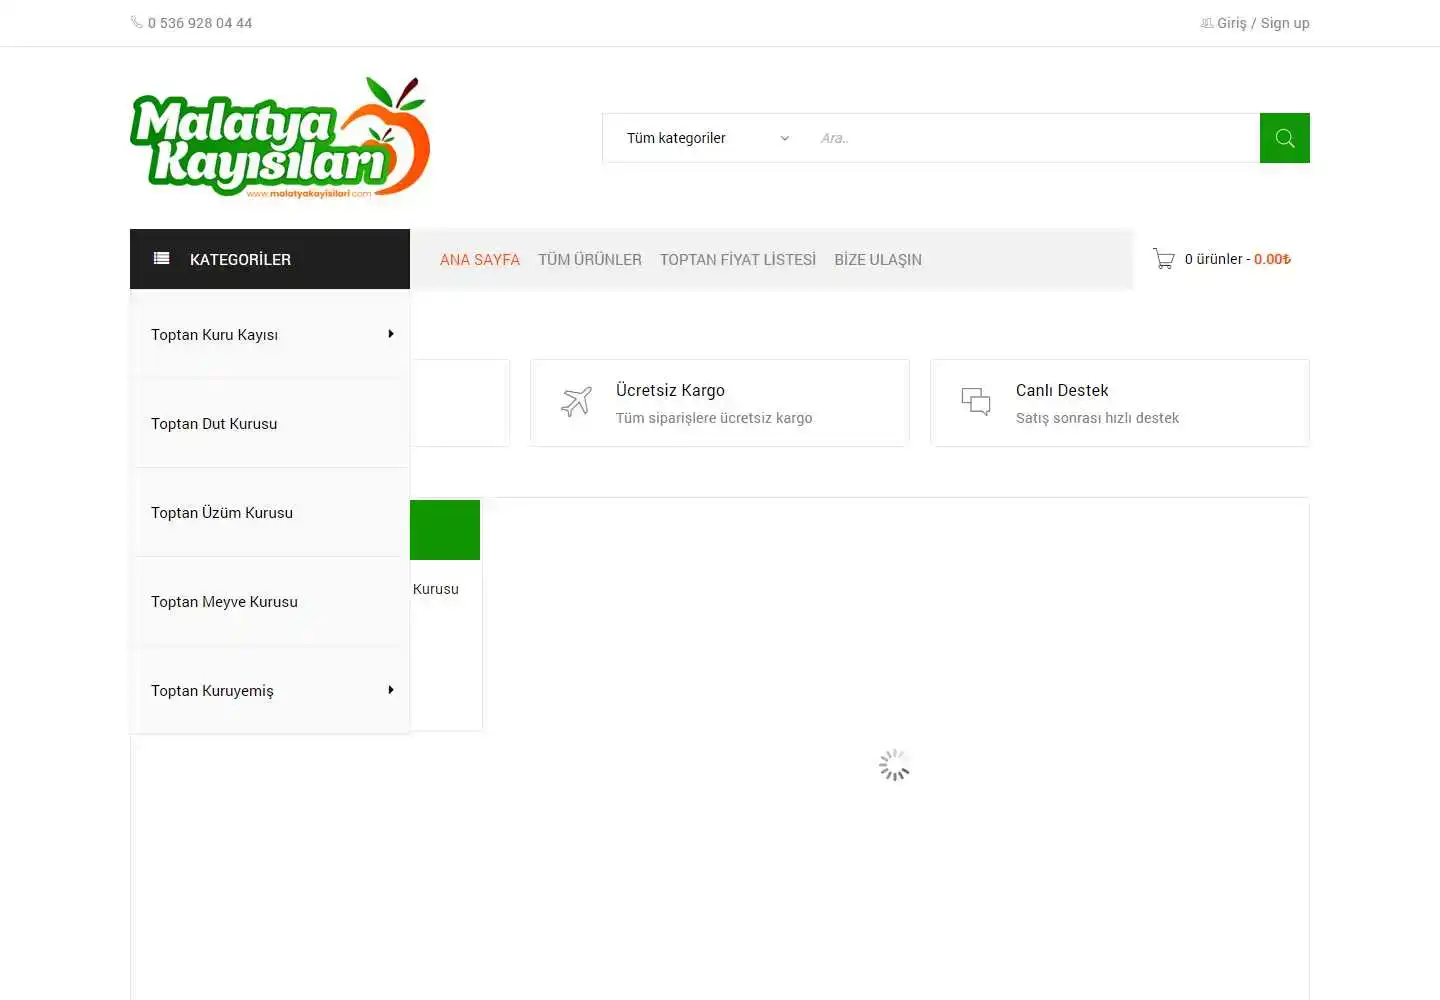Focus the Ara search input field

pyautogui.click(x=1034, y=138)
